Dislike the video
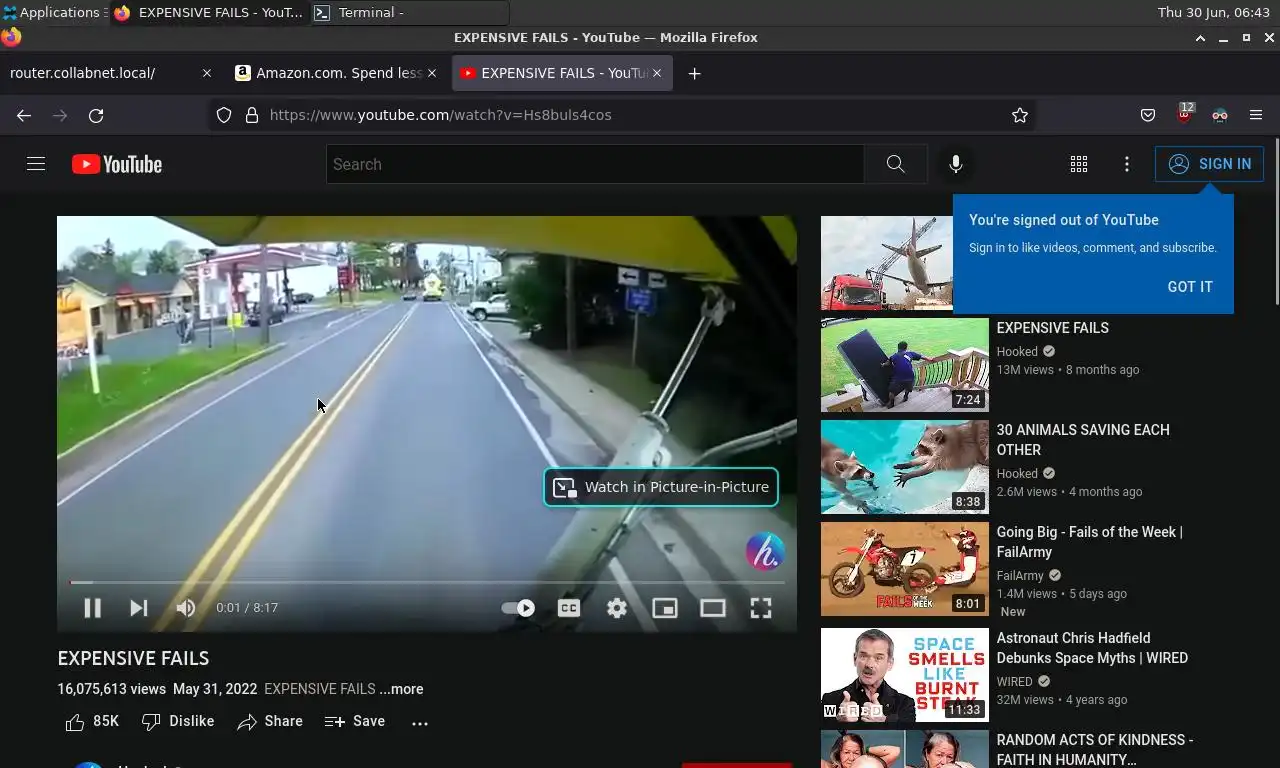Viewport: 1280px width, 768px height. tap(178, 721)
